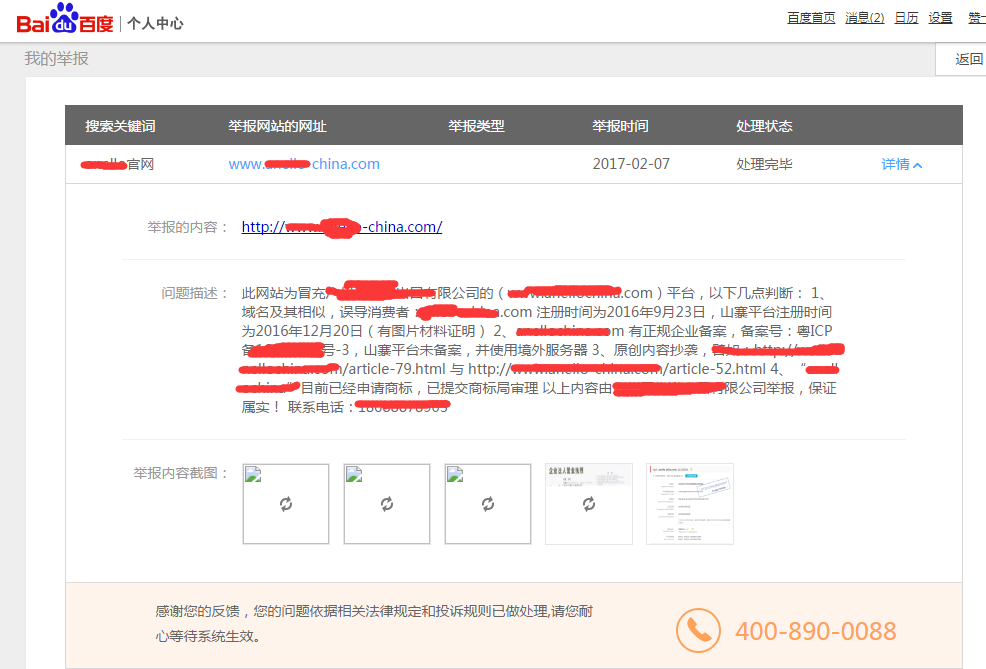This screenshot has width=986, height=669.
Task: Select the fifth report screenshot thumbnail
Action: click(x=689, y=504)
